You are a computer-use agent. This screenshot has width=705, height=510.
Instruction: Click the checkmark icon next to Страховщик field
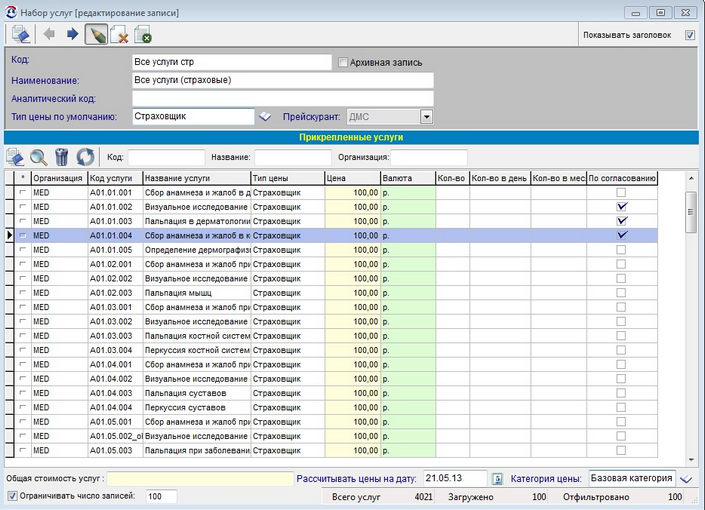click(265, 117)
